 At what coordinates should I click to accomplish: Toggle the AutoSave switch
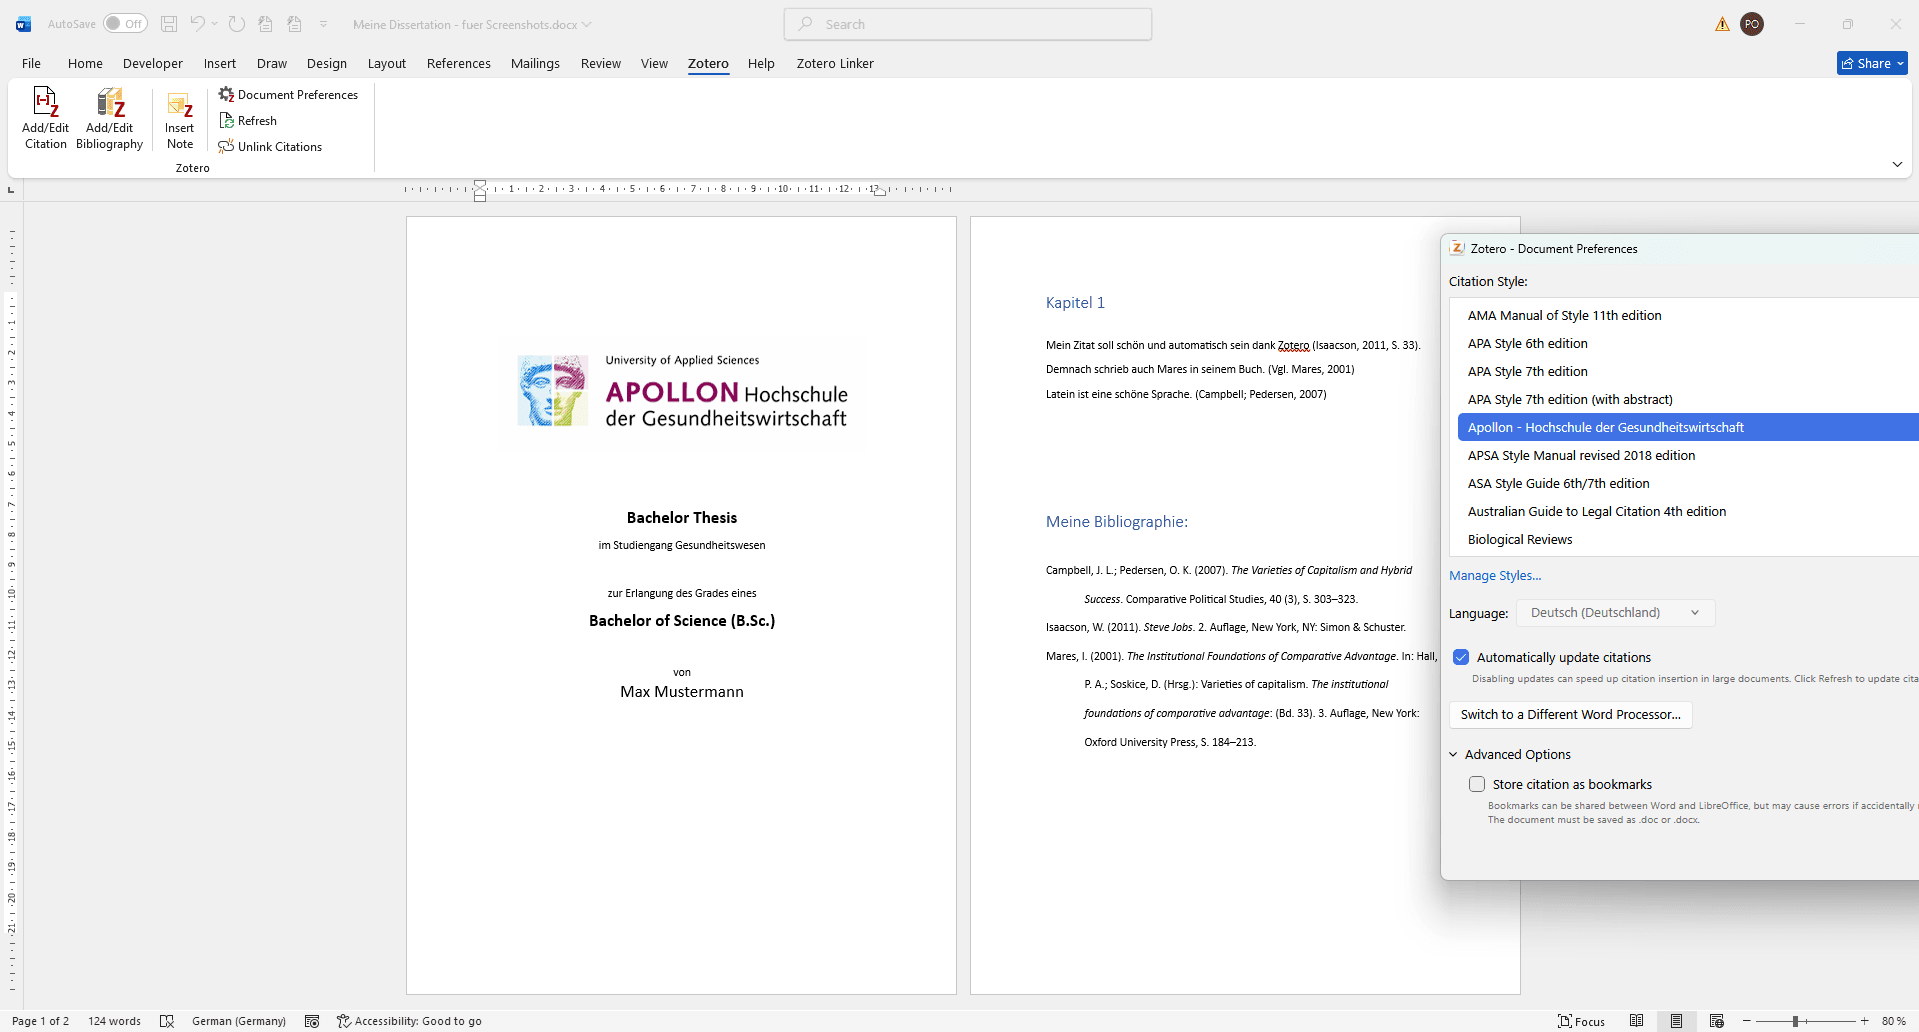click(125, 24)
